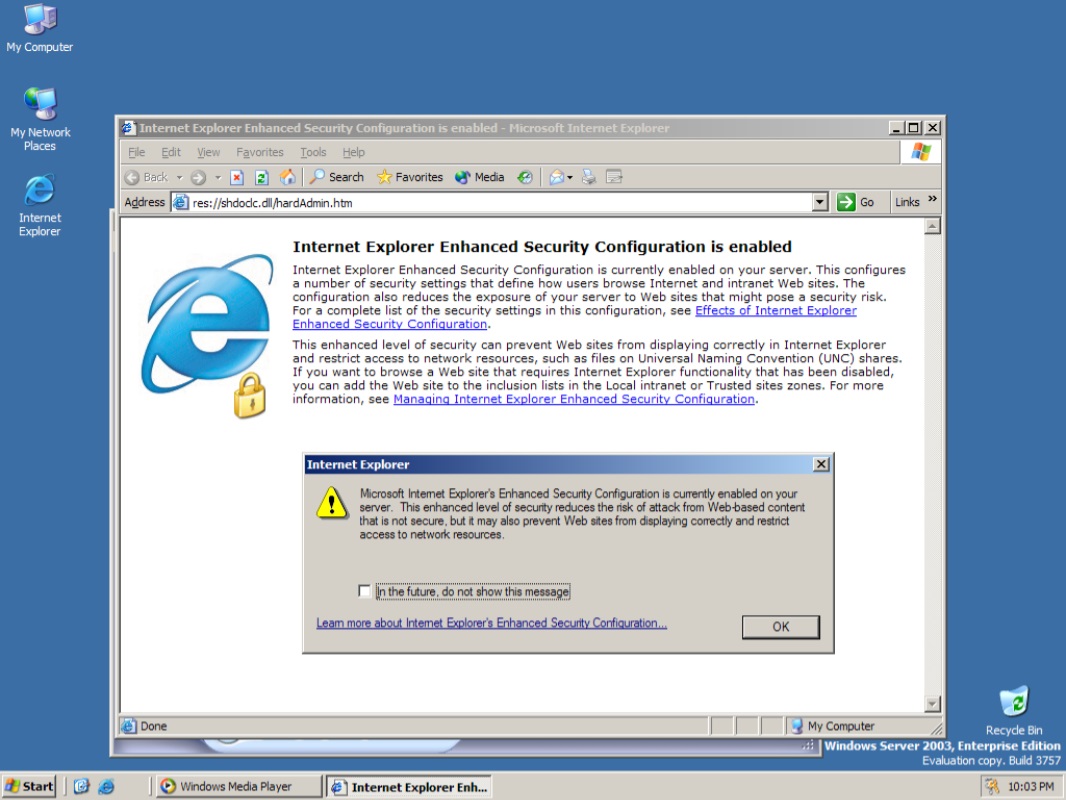The height and width of the screenshot is (800, 1066).
Task: Expand the Links toolbar chevron
Action: 932,198
